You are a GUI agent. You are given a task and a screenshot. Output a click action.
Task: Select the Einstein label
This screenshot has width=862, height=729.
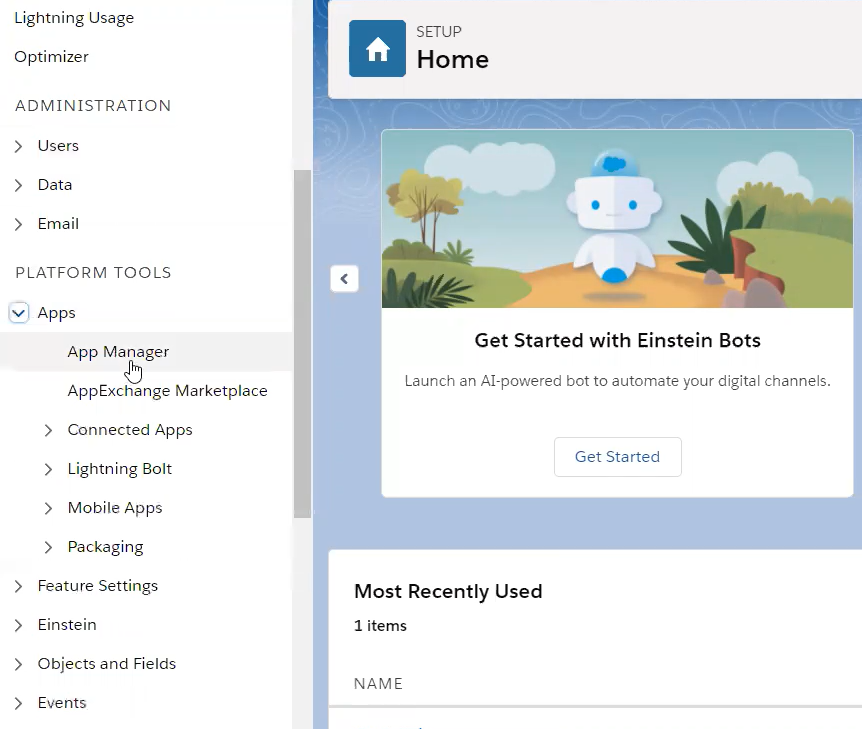67,625
